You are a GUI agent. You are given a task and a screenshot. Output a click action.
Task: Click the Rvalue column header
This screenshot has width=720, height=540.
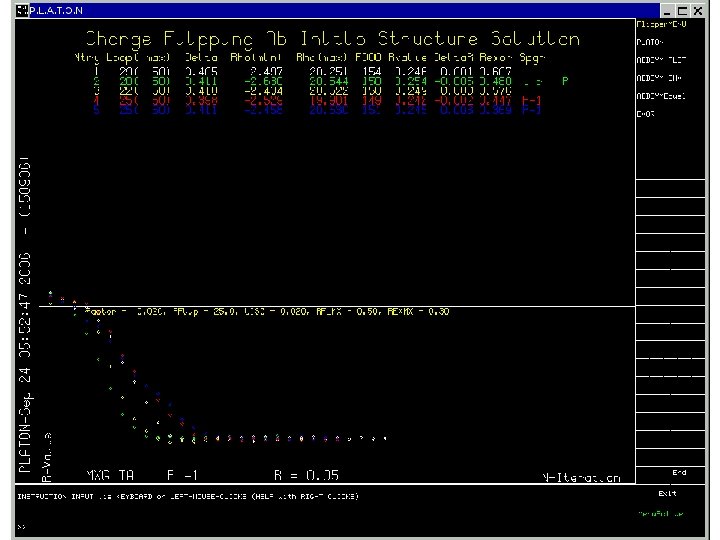pos(407,57)
